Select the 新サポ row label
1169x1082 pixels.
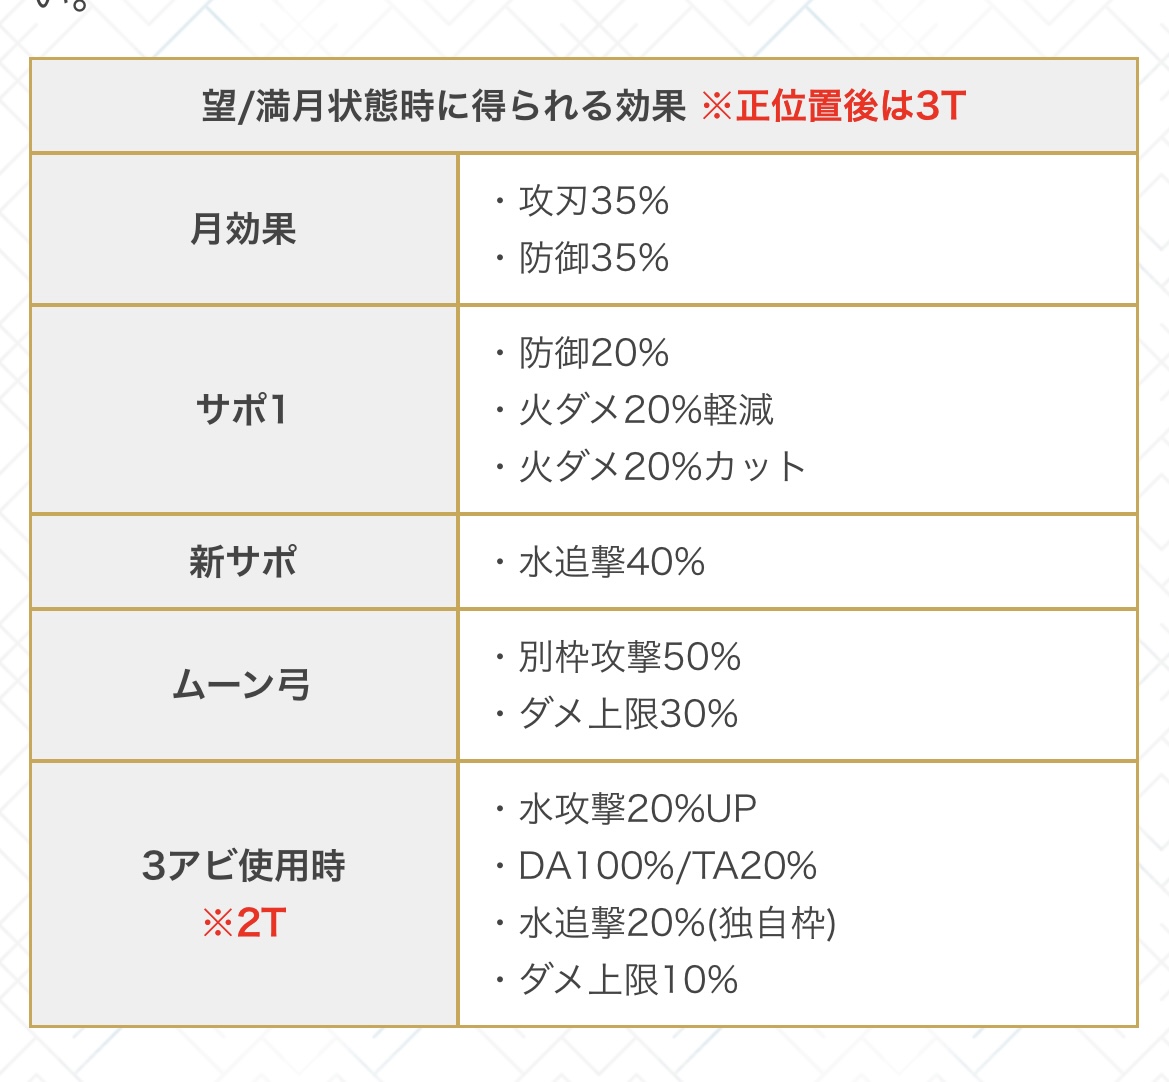coord(244,562)
